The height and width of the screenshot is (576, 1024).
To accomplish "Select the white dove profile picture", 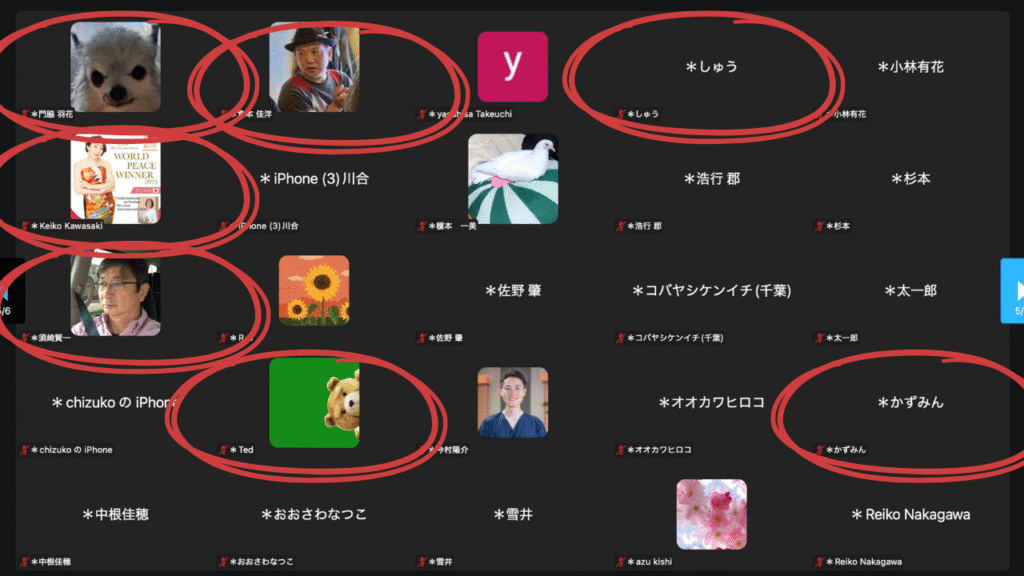I will 513,179.
